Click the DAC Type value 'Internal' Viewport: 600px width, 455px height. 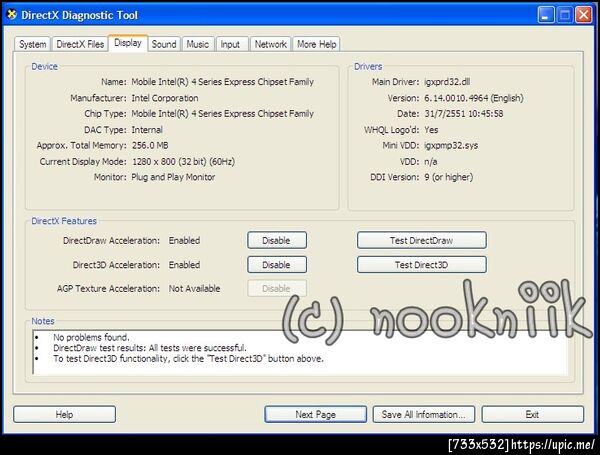[147, 130]
